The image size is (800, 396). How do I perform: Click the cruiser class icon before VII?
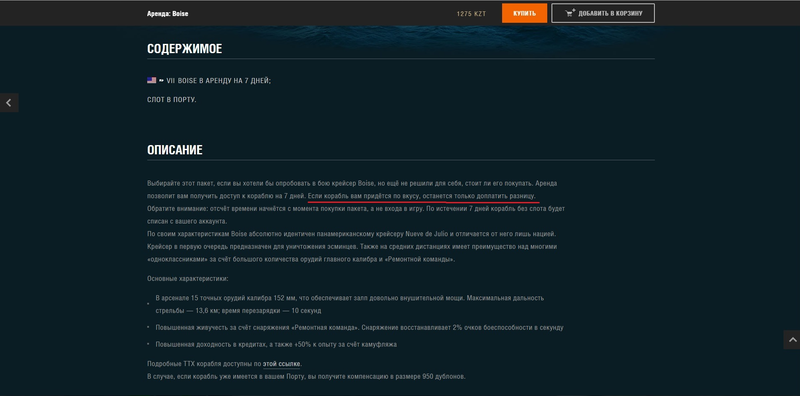coord(161,80)
